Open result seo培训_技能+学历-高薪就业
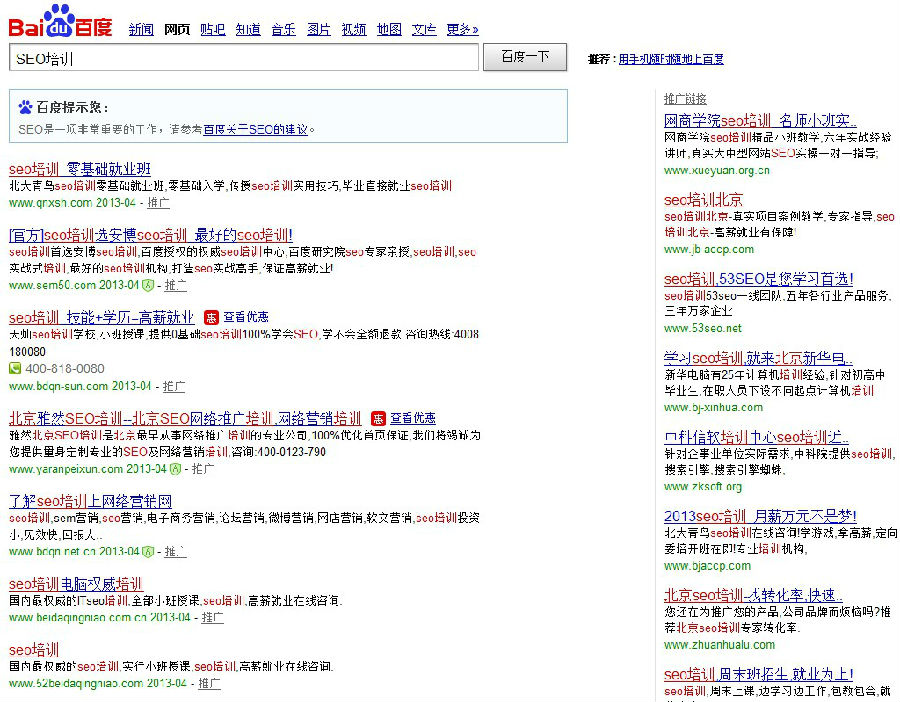The width and height of the screenshot is (900, 702). point(102,317)
